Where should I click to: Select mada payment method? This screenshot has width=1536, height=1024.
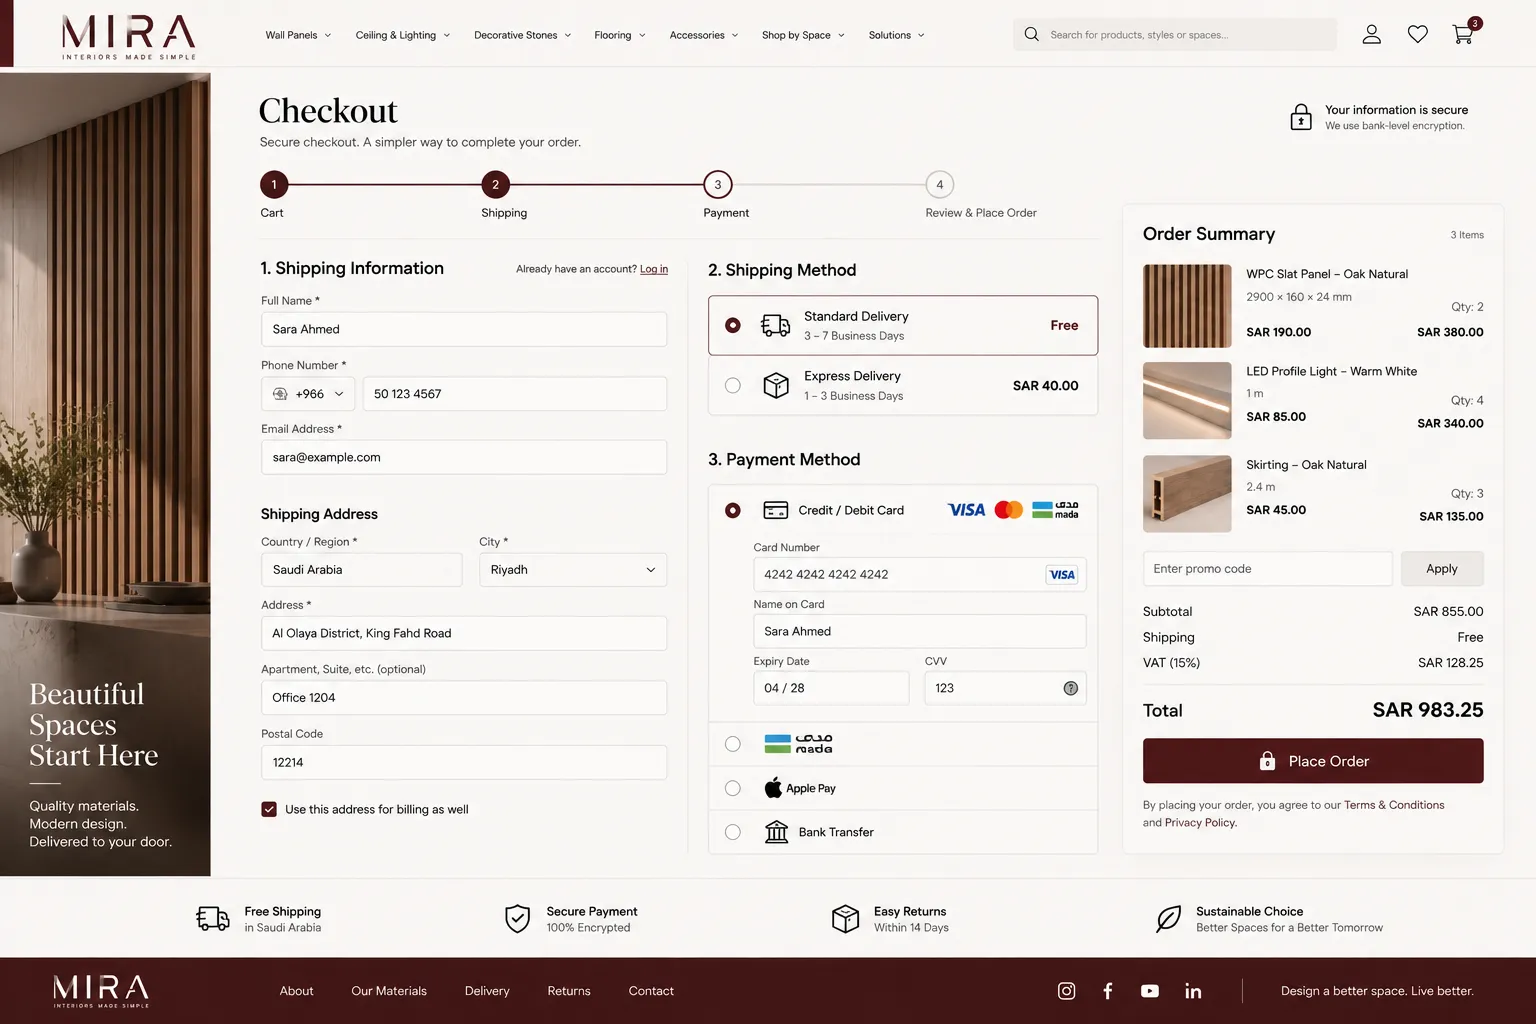(x=733, y=744)
